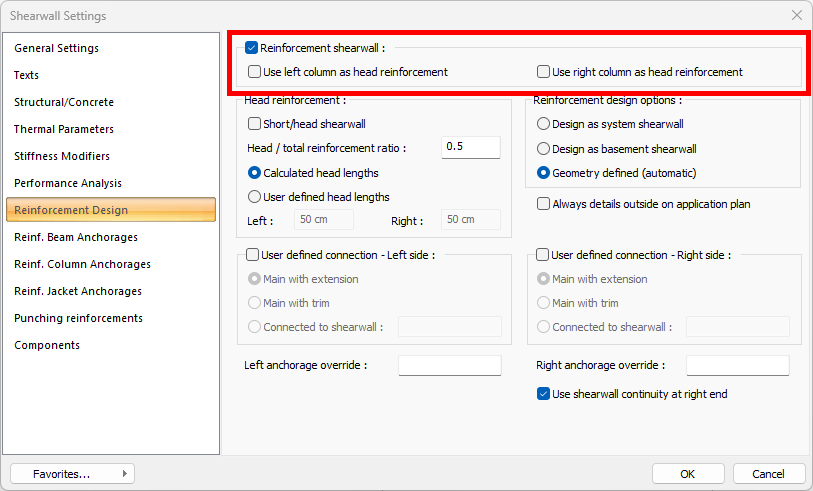Check the Short/head shearwall option

coord(255,124)
